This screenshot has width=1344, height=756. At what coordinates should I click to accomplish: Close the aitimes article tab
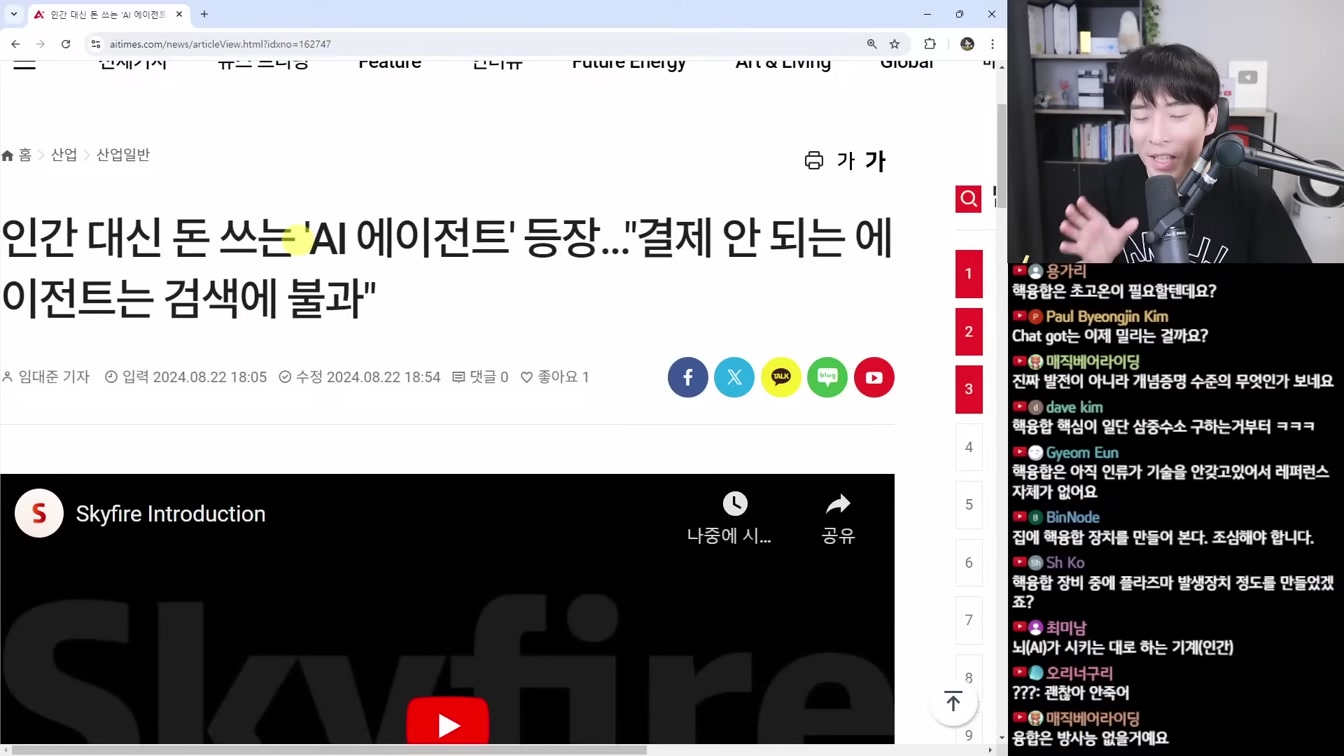[x=179, y=15]
